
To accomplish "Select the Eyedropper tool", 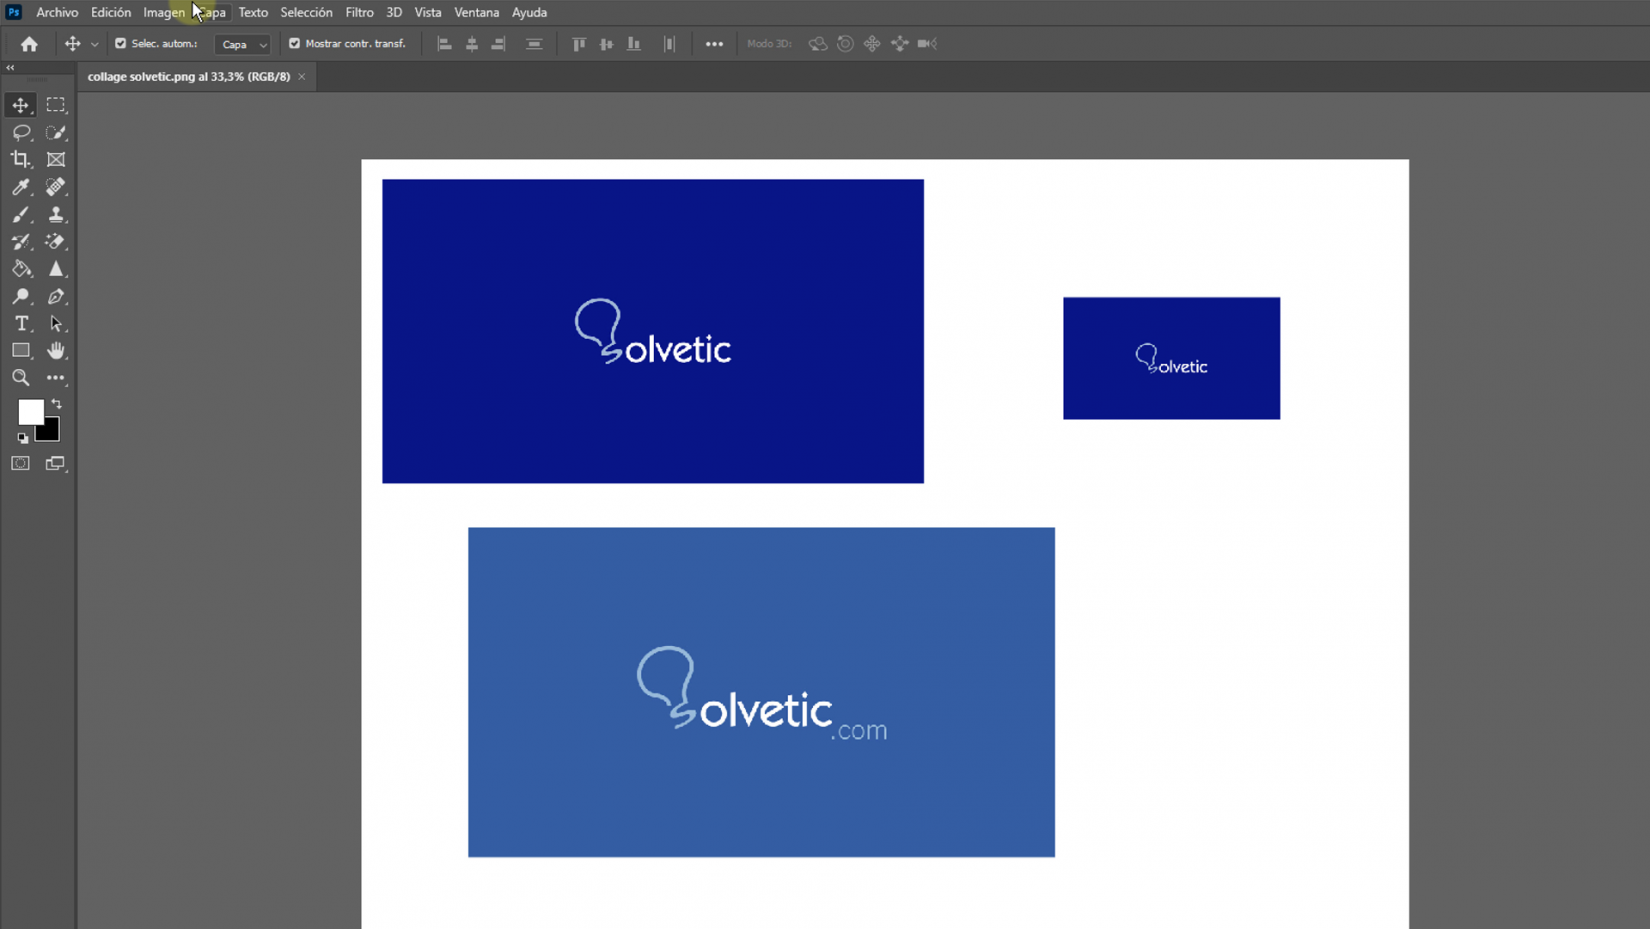I will pyautogui.click(x=21, y=187).
